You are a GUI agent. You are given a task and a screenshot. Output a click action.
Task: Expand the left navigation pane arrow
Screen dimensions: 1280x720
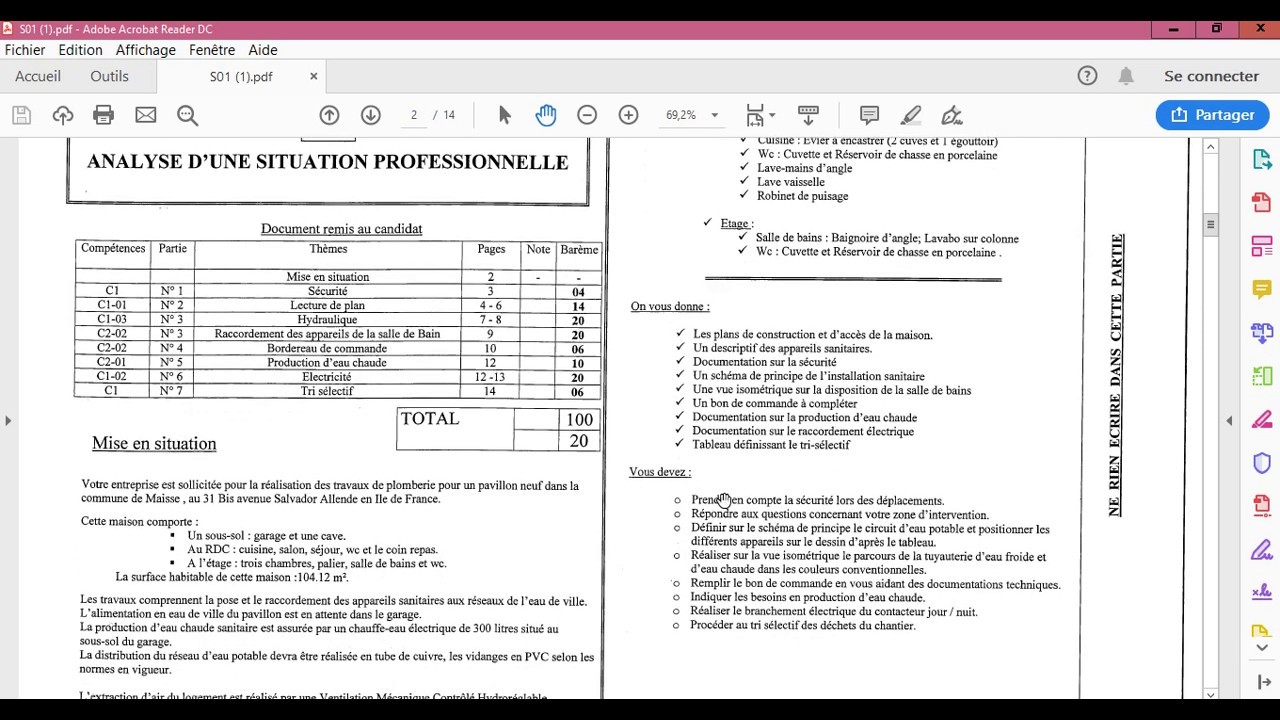(x=8, y=421)
